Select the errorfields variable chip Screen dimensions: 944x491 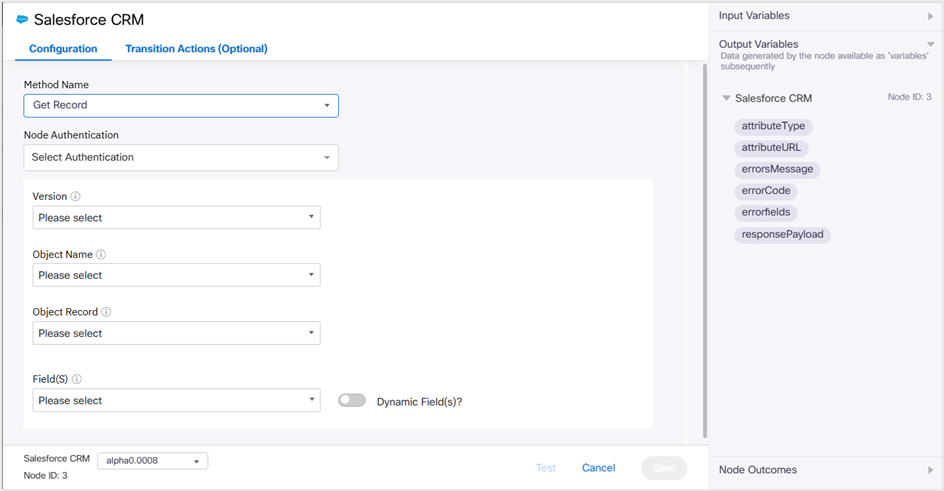766,213
